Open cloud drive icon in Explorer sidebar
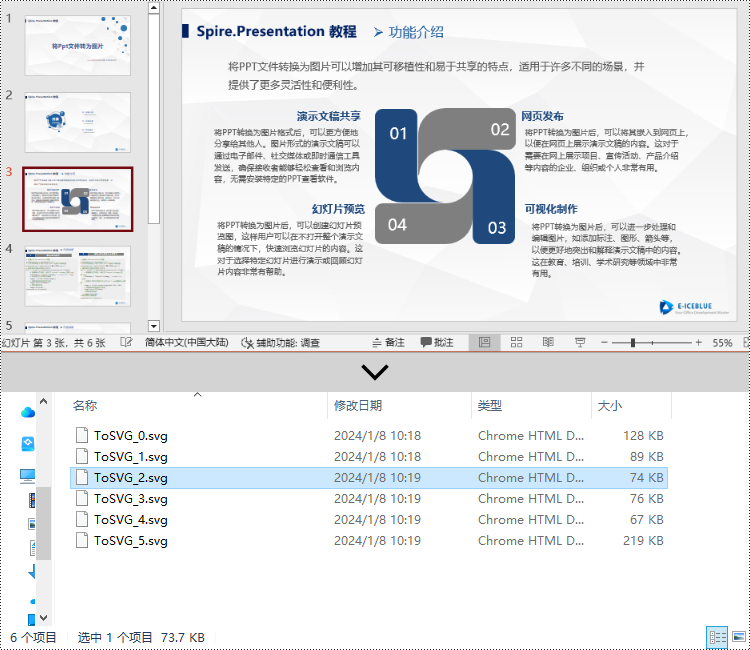 point(28,412)
